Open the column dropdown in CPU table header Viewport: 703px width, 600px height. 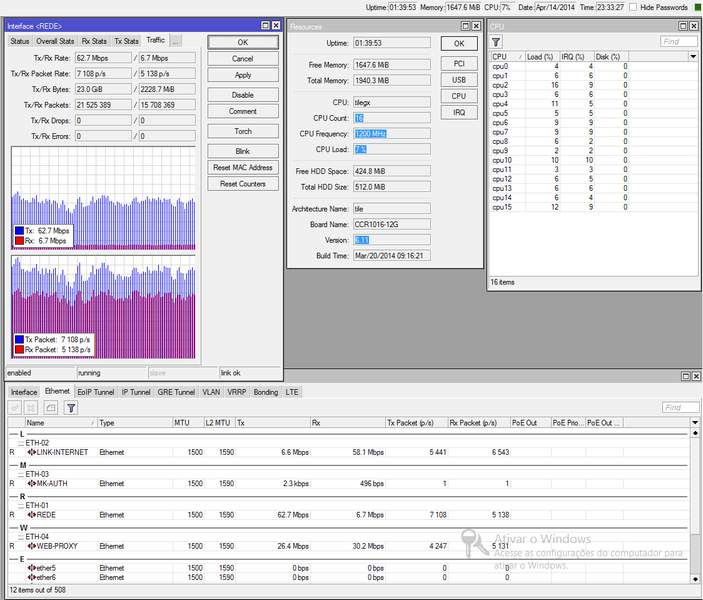tap(692, 57)
